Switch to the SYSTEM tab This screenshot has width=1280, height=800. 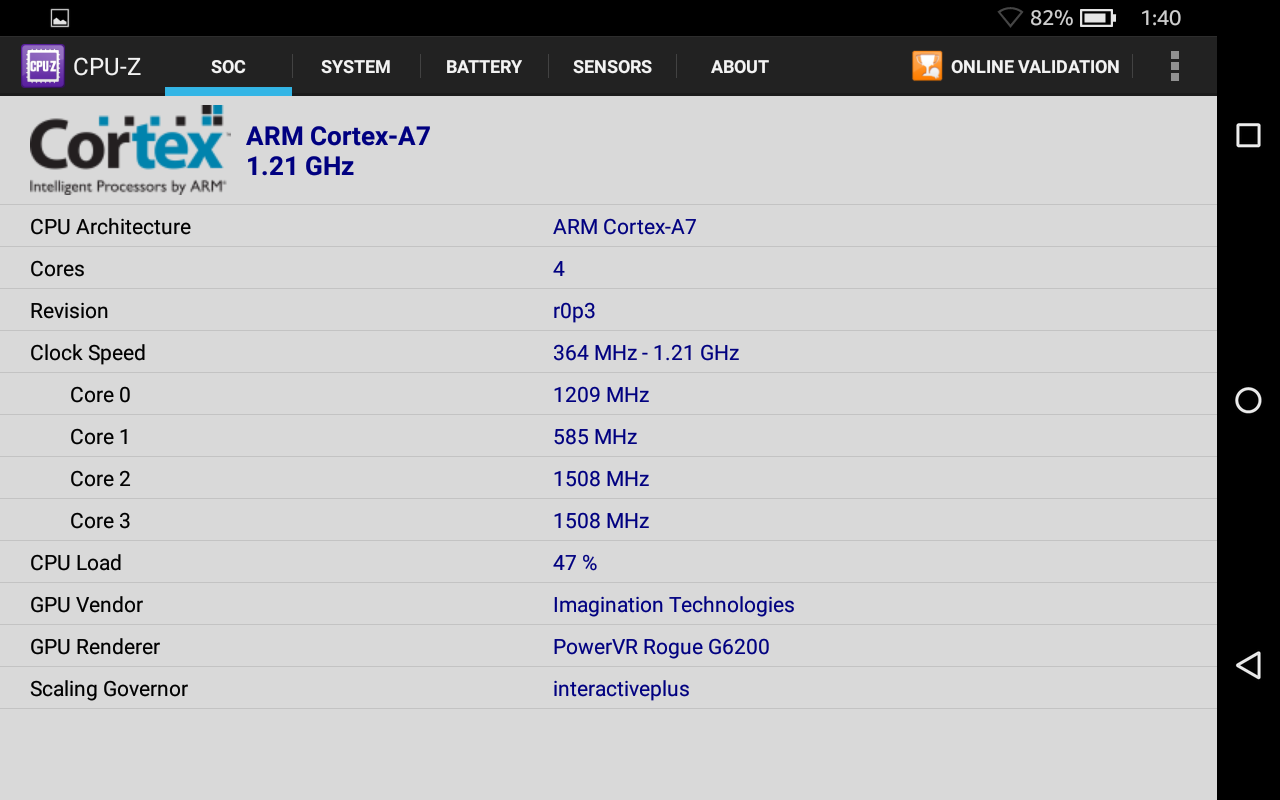(x=356, y=67)
